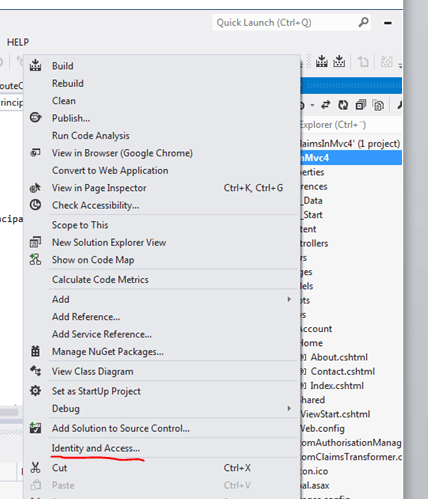Click Solution Explorer show all files icon
Image resolution: width=428 pixels, height=499 pixels.
[378, 105]
